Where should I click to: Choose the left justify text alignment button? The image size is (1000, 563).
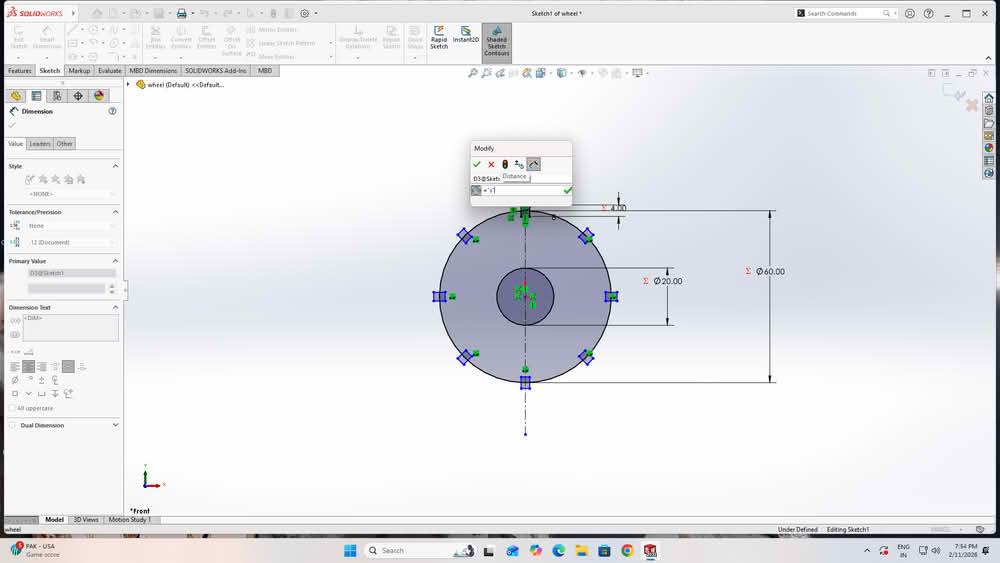pyautogui.click(x=15, y=367)
